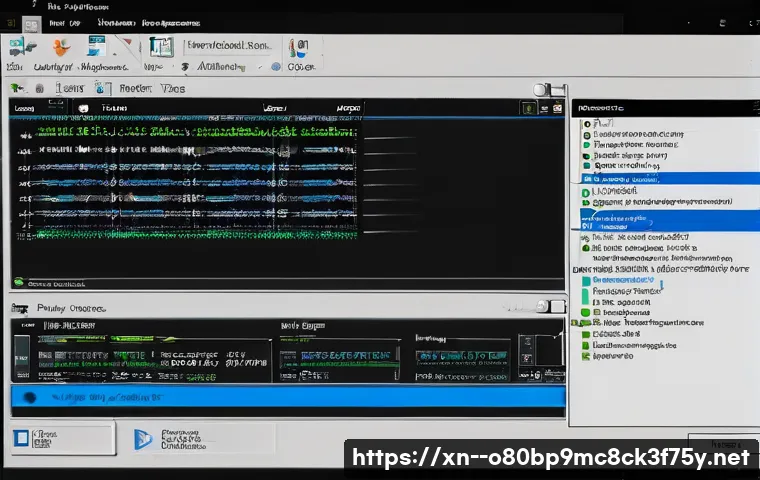The image size is (760, 480).
Task: Click the black header of right side panel
Action: point(665,108)
